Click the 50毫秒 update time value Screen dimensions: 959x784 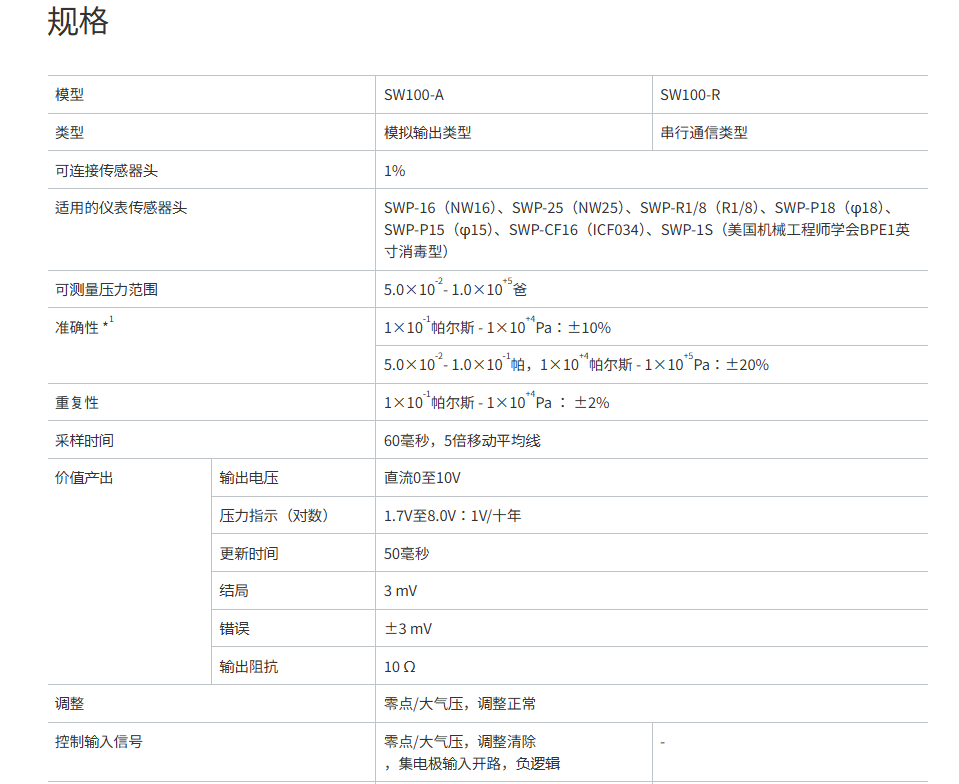tap(406, 553)
